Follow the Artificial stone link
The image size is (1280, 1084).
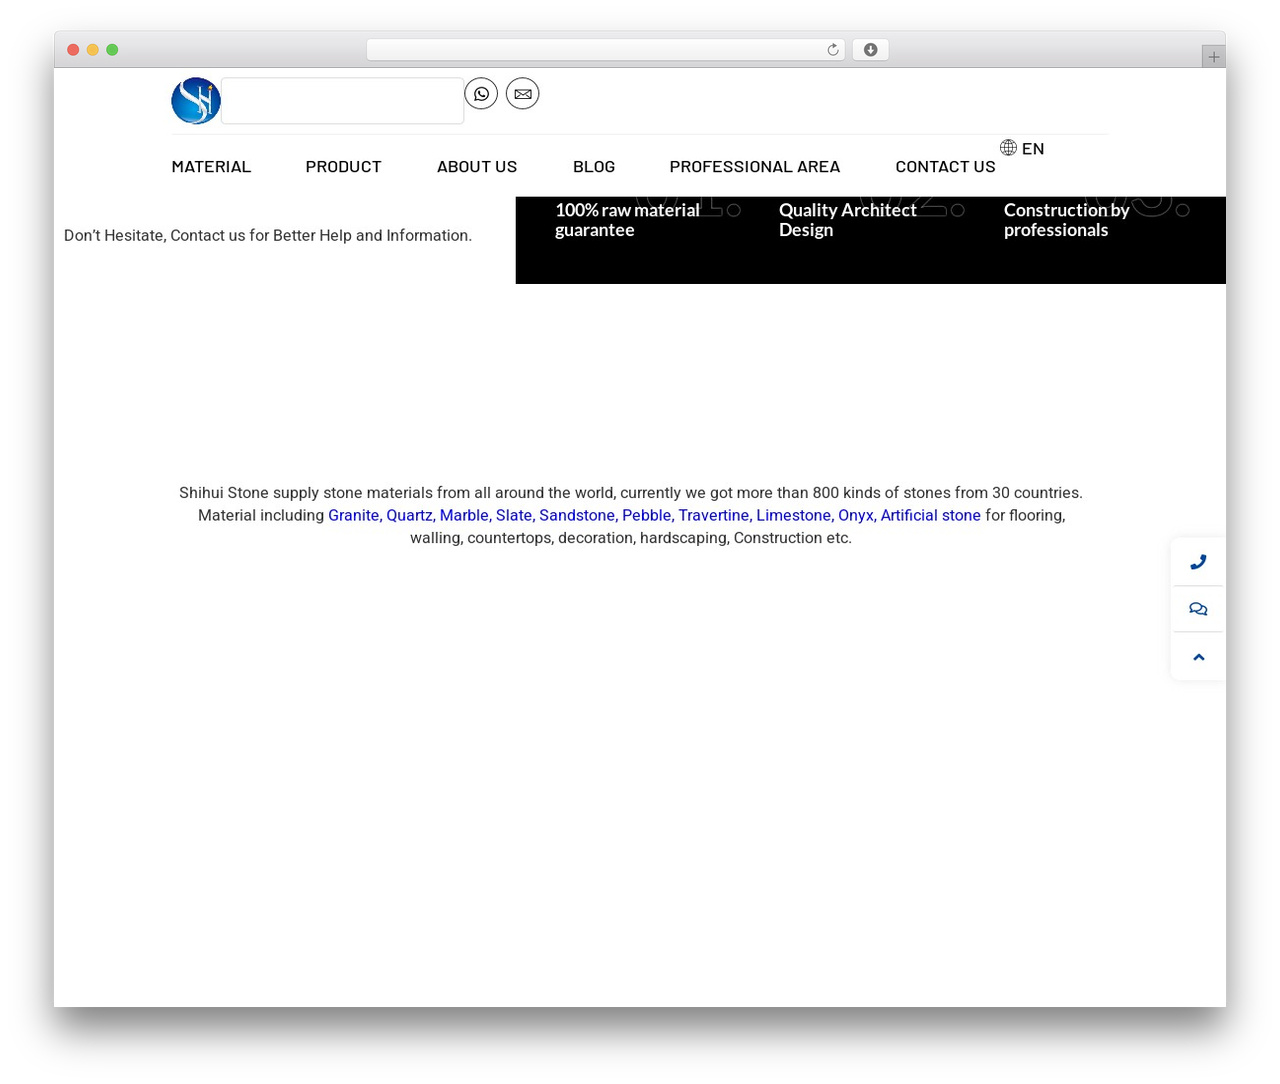(x=931, y=515)
